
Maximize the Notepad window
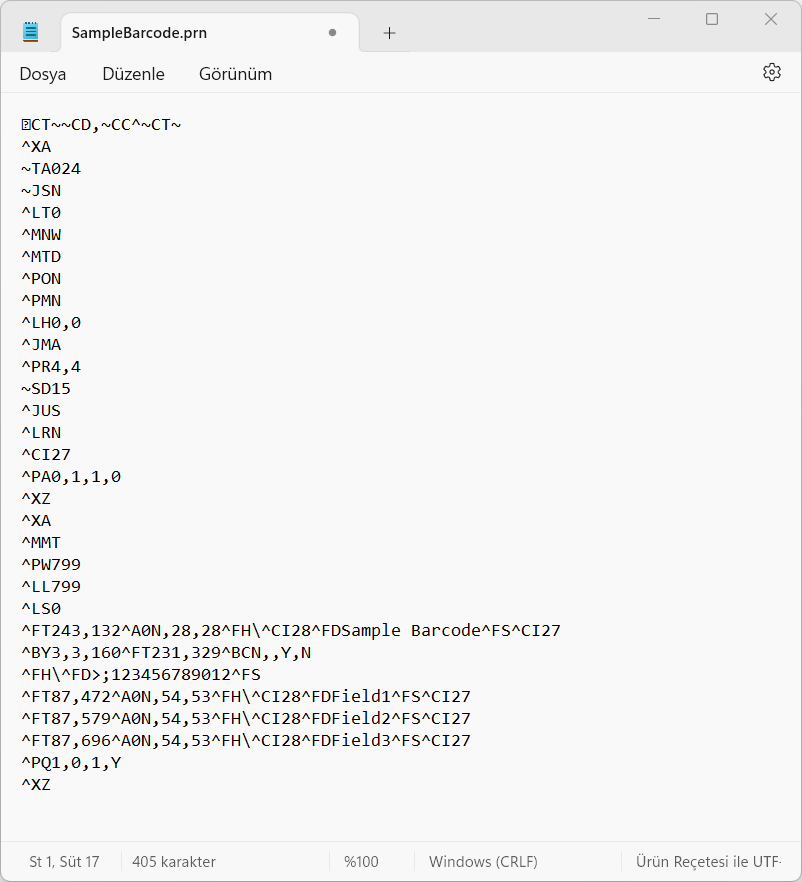coord(712,19)
